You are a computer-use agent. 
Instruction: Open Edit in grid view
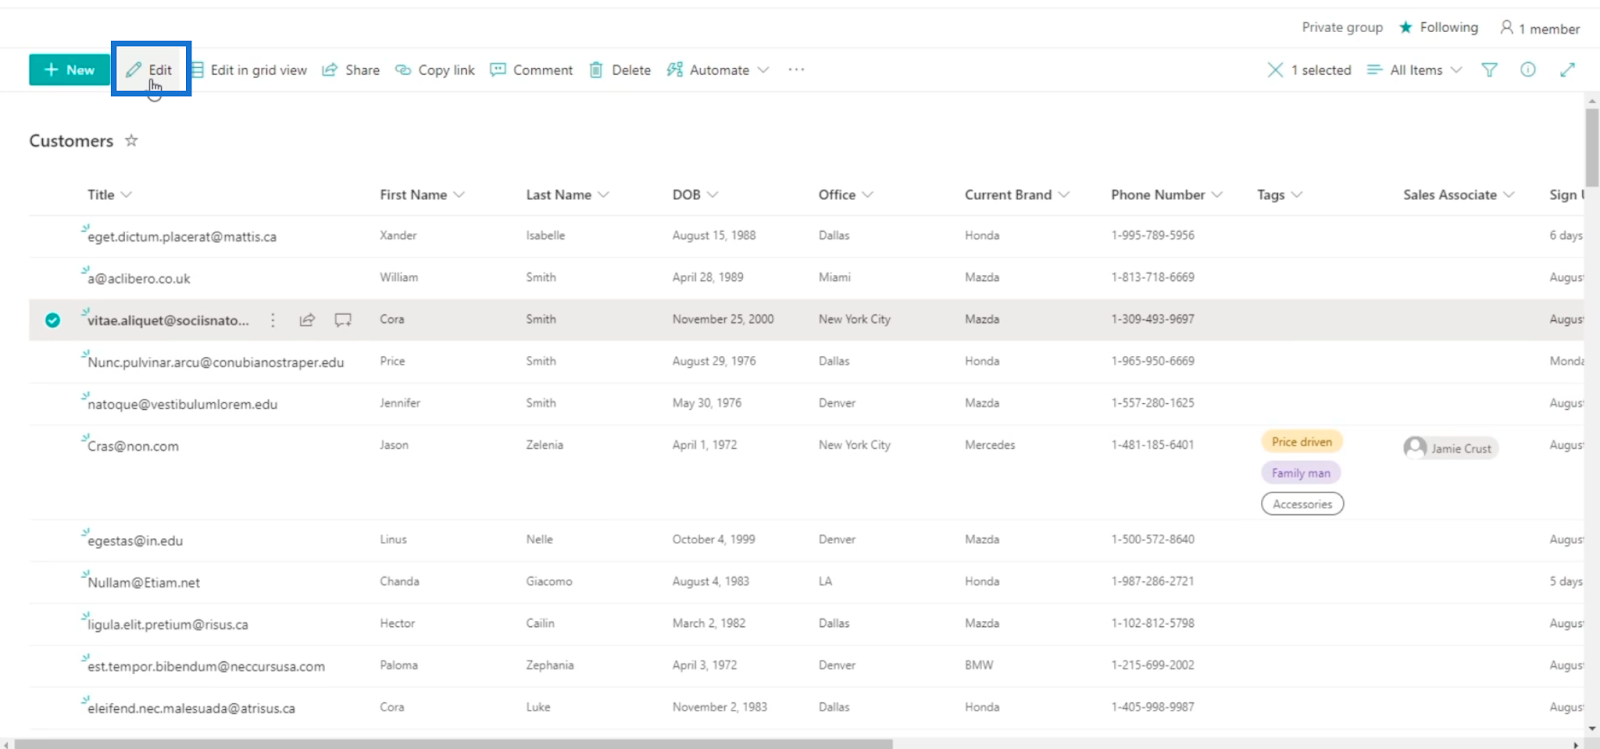(x=249, y=70)
